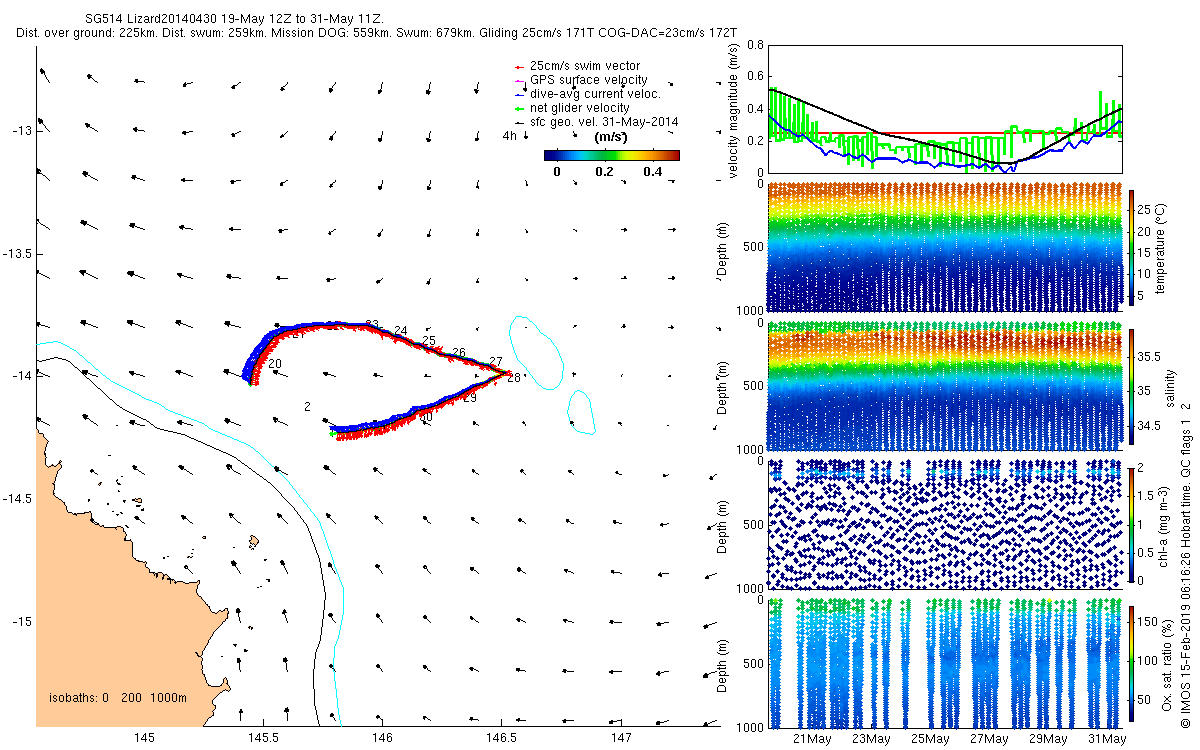The width and height of the screenshot is (1200, 750).
Task: Click the chl-a colorbar
Action: click(1132, 524)
